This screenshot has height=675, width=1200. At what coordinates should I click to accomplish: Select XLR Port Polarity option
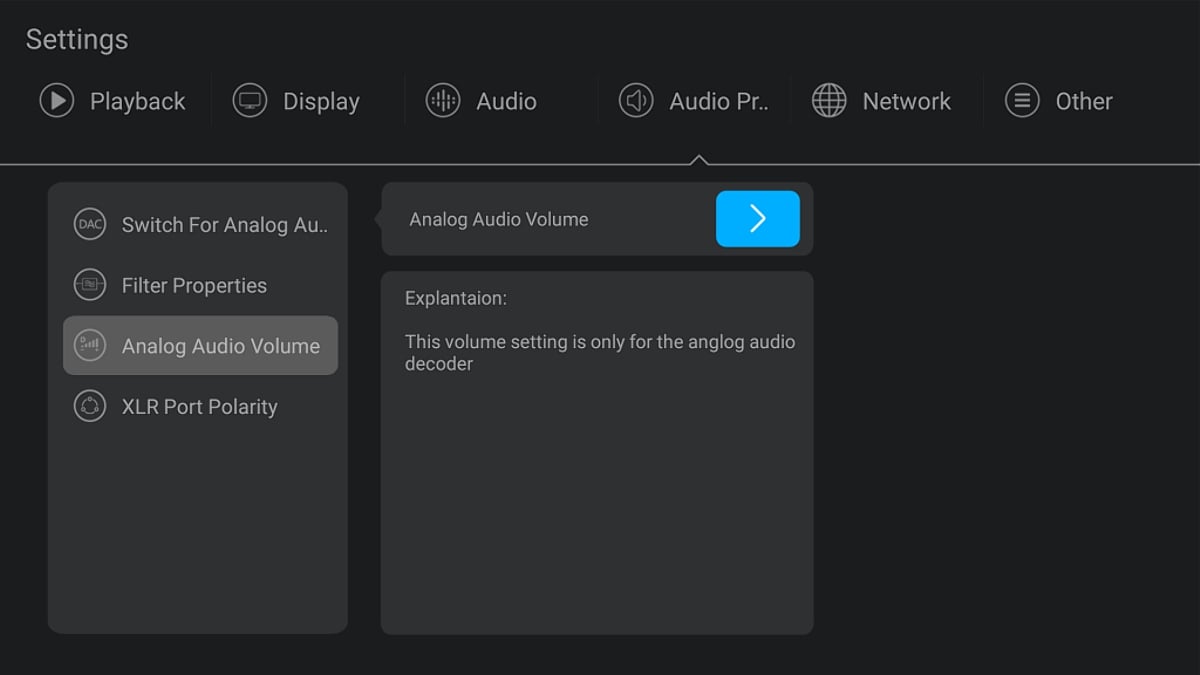[x=199, y=407]
